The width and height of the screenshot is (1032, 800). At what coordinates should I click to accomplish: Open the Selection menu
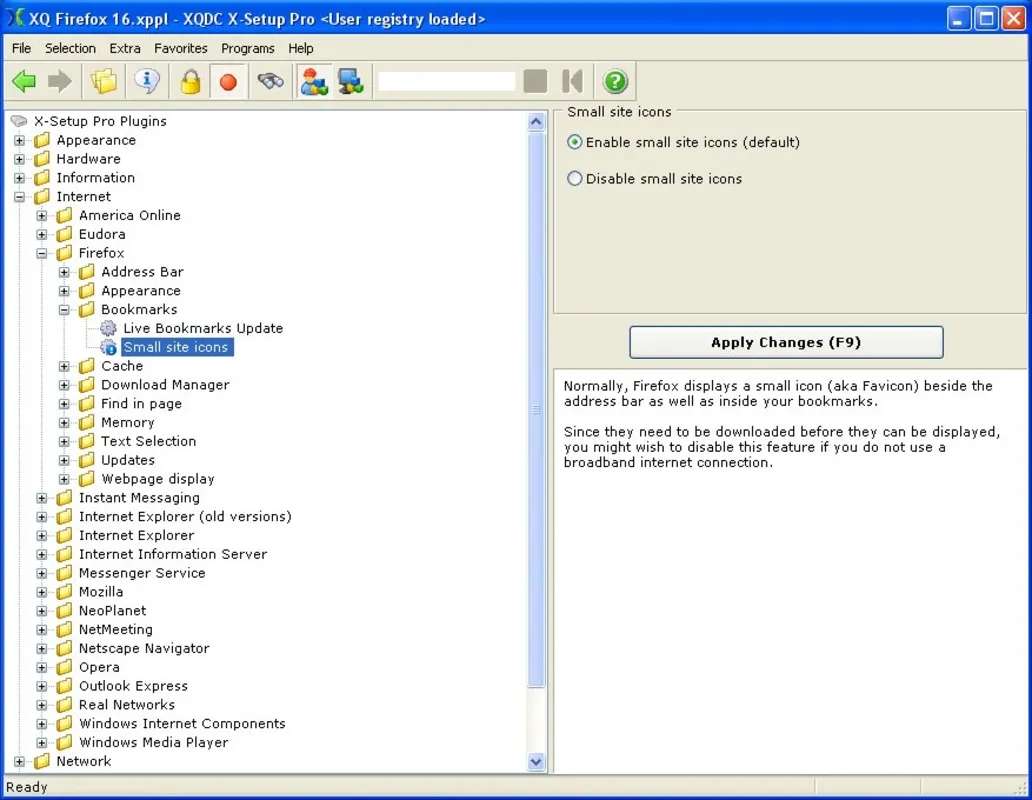pyautogui.click(x=70, y=48)
